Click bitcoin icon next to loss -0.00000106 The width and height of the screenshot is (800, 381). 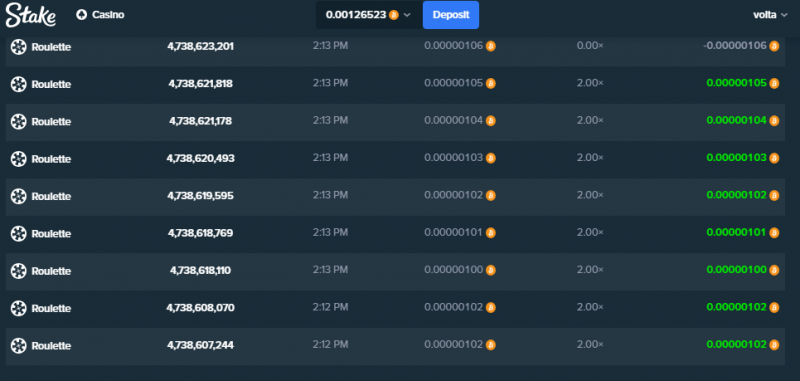point(774,46)
